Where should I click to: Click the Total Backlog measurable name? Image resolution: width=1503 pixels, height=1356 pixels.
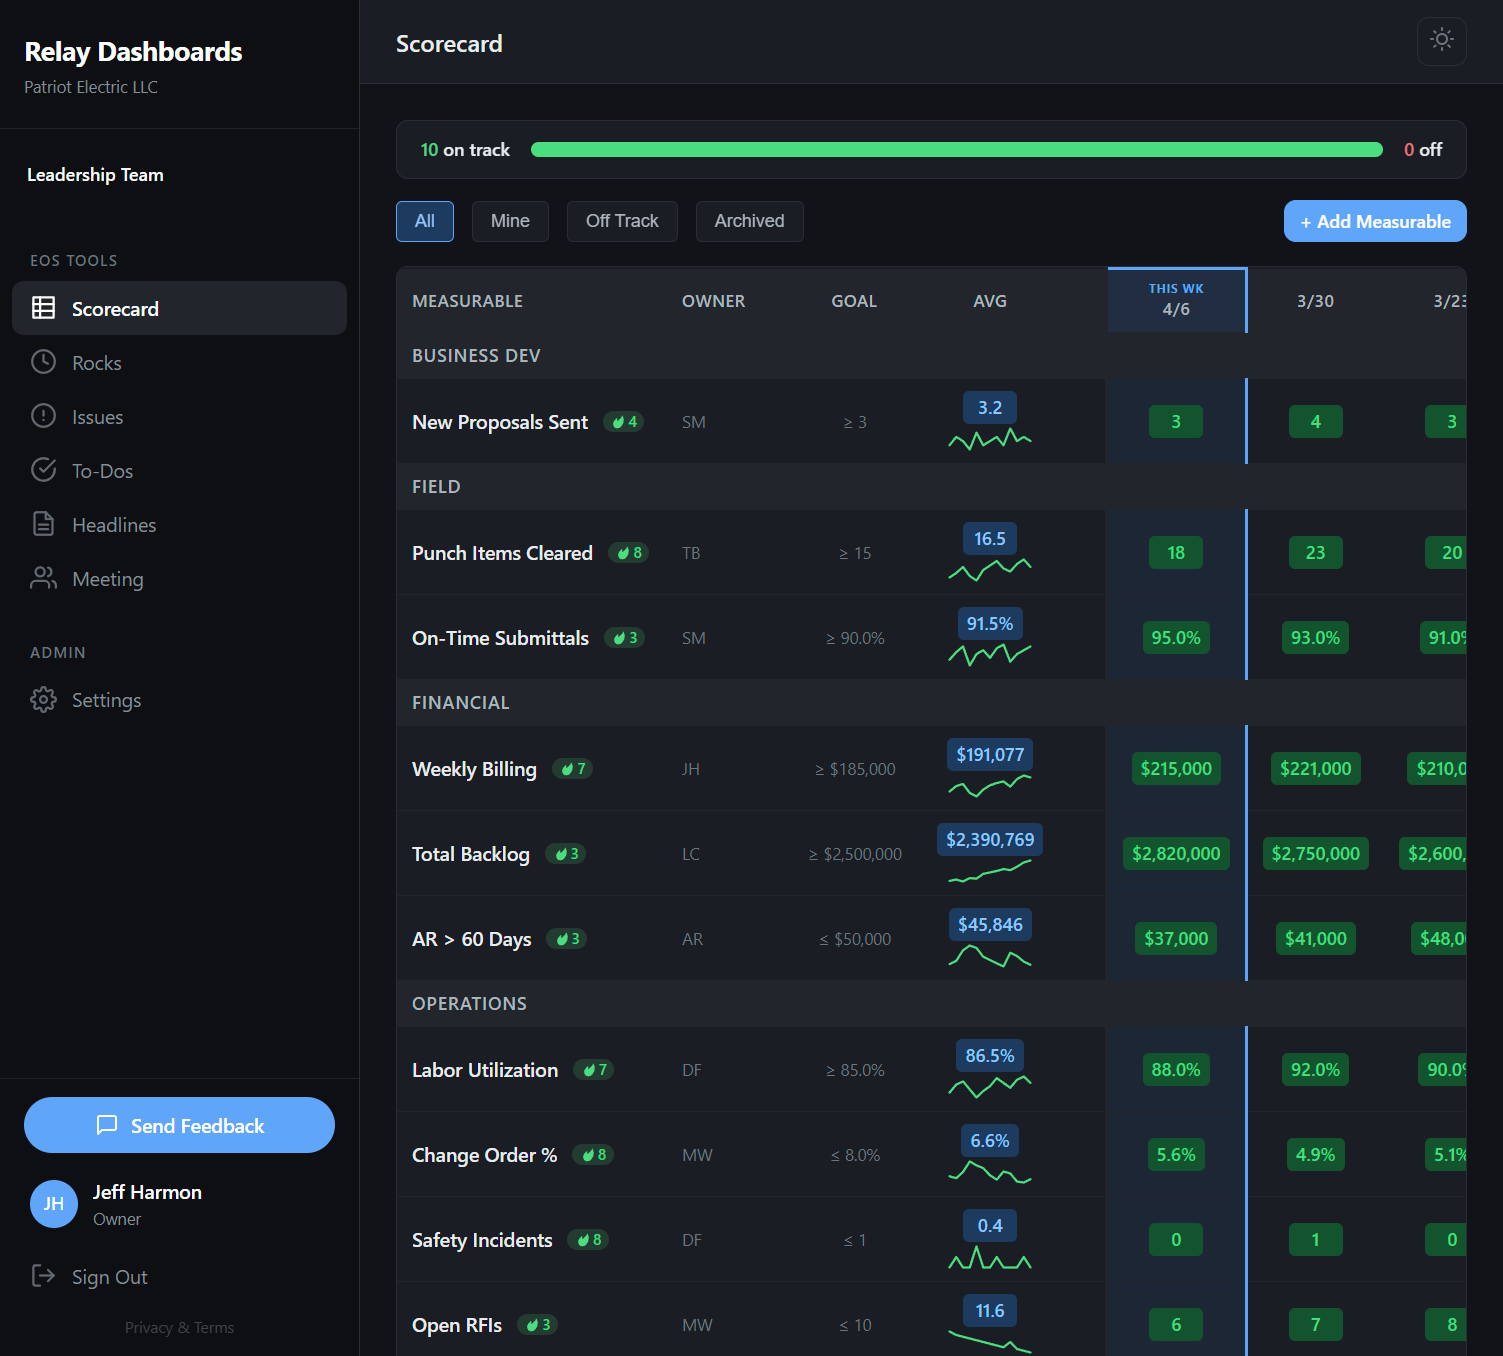[471, 854]
